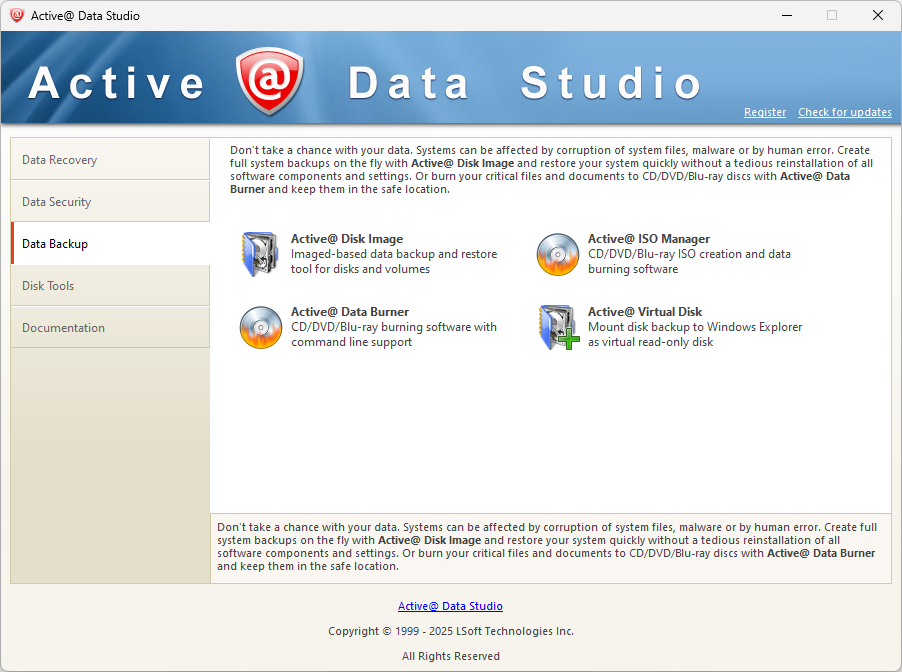Click the Active@ red shield logo in banner
This screenshot has height=672, width=902.
coord(269,81)
